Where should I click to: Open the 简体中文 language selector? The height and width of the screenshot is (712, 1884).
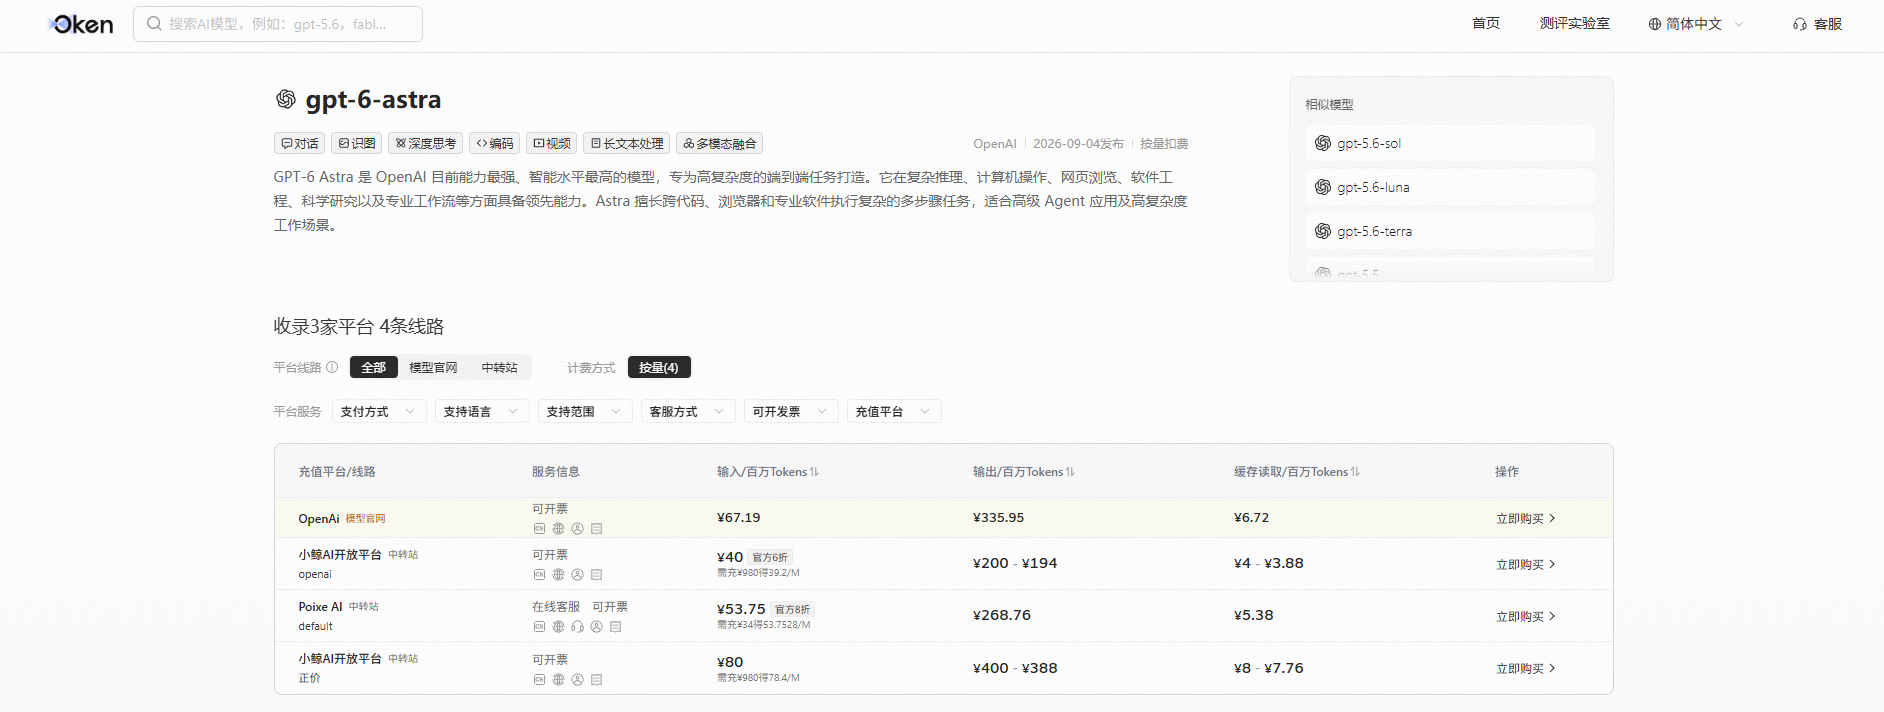(x=1696, y=24)
